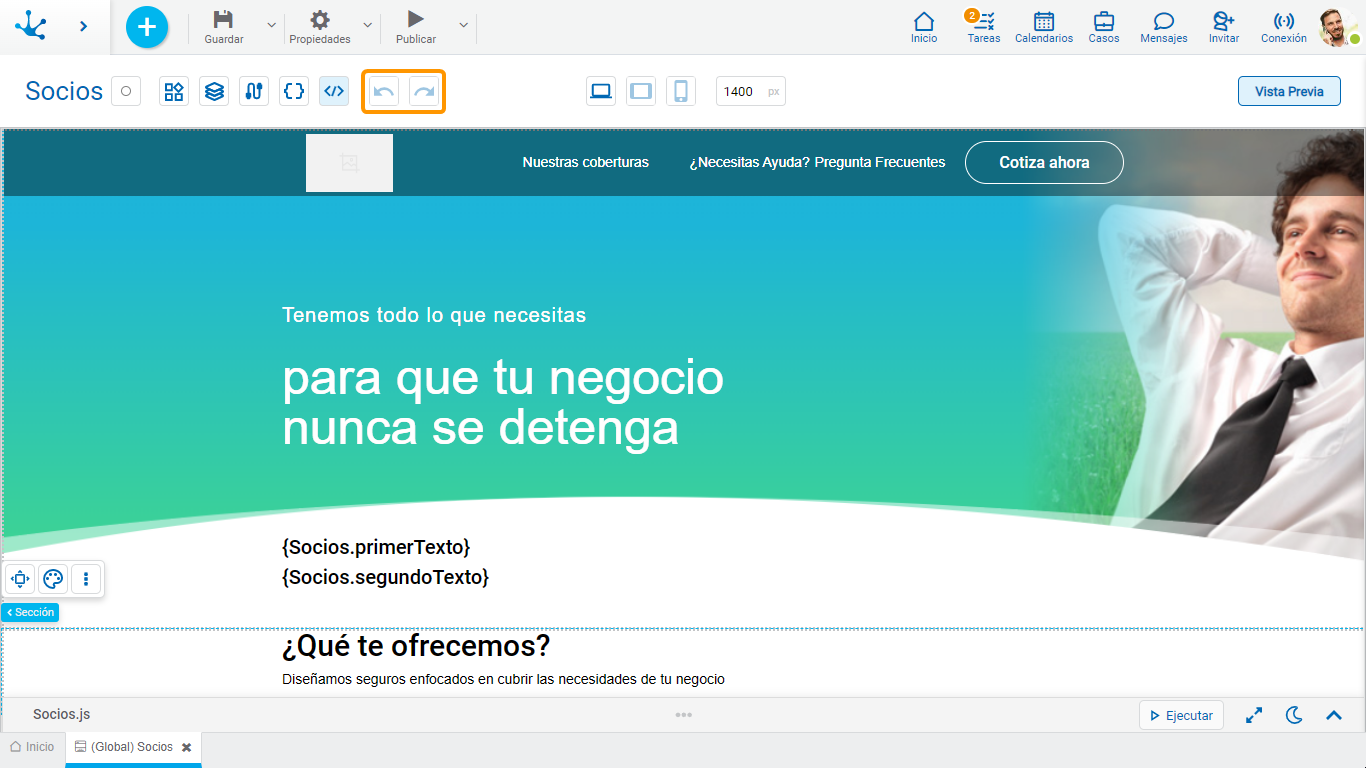Expand the Propiedades dropdown arrow
Viewport: 1366px width, 768px height.
pos(367,25)
